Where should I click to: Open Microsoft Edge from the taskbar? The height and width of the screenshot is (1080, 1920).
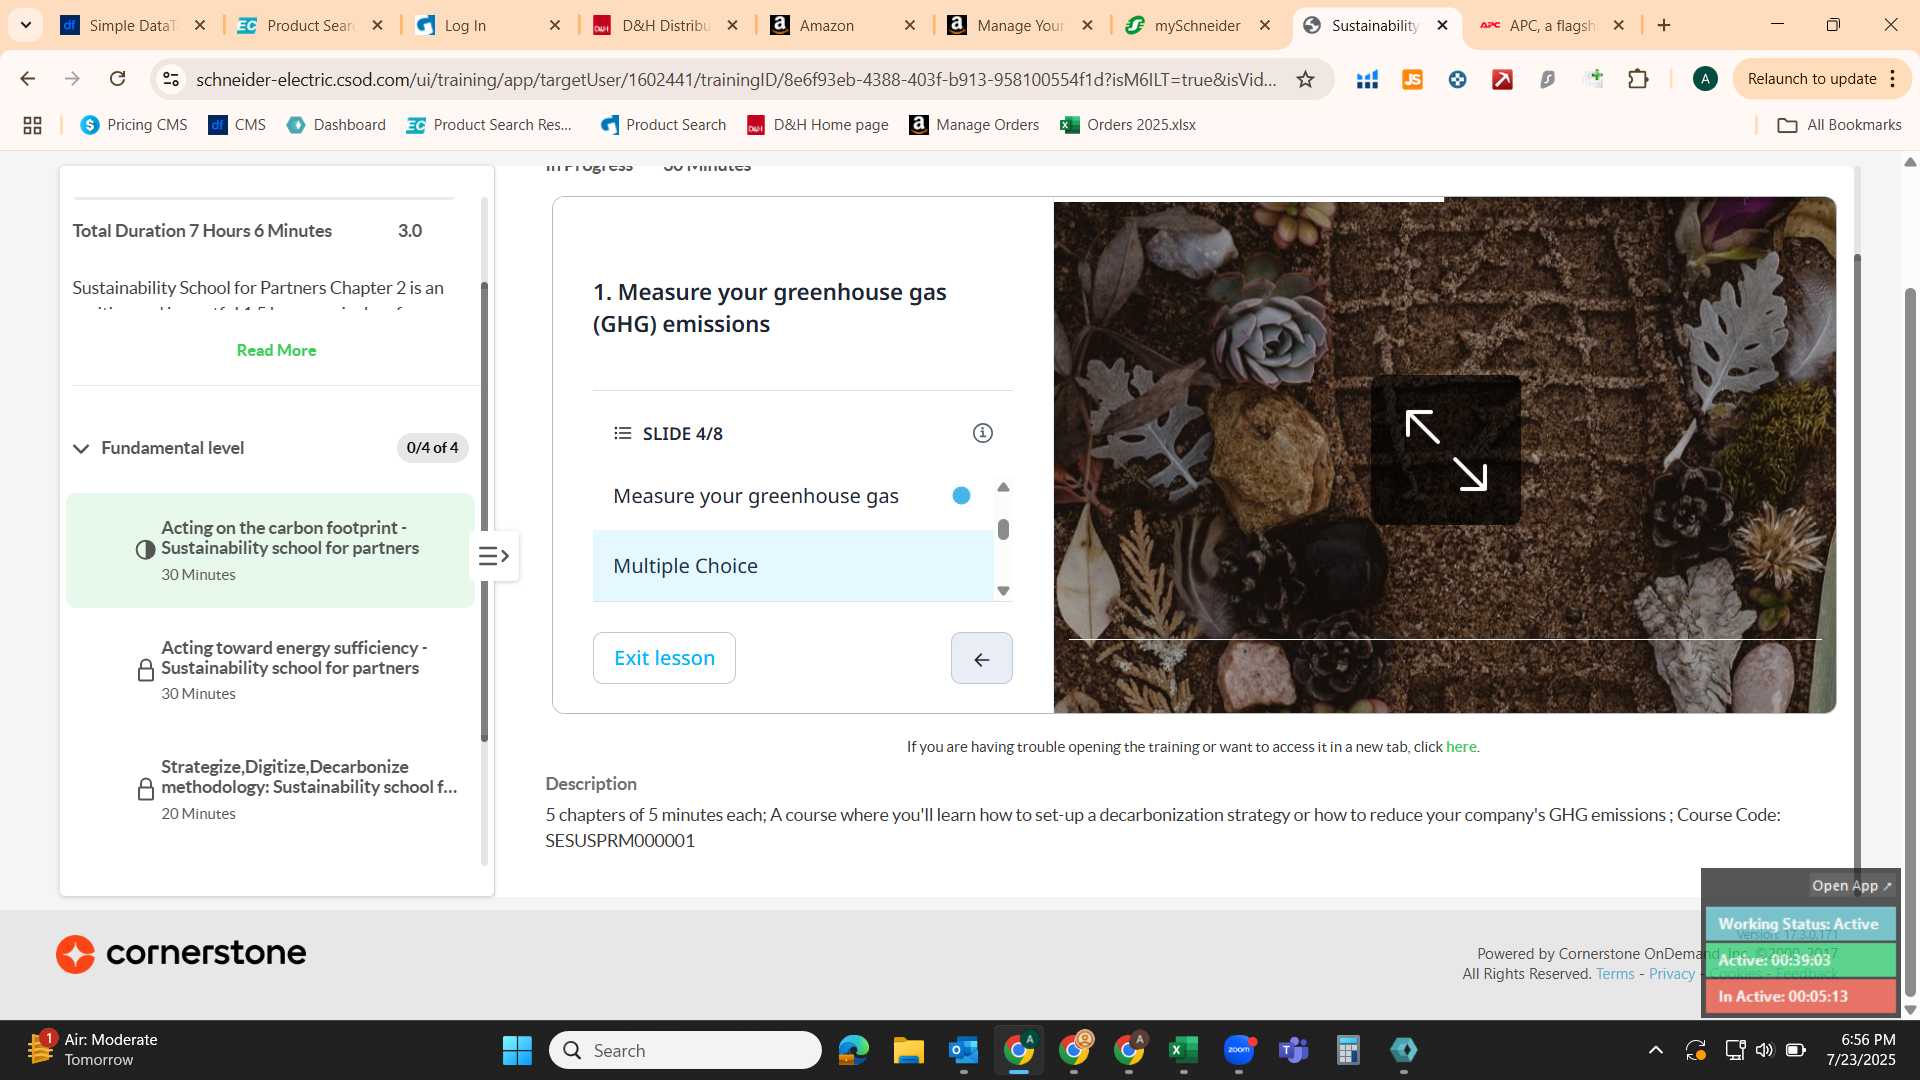click(x=853, y=1050)
